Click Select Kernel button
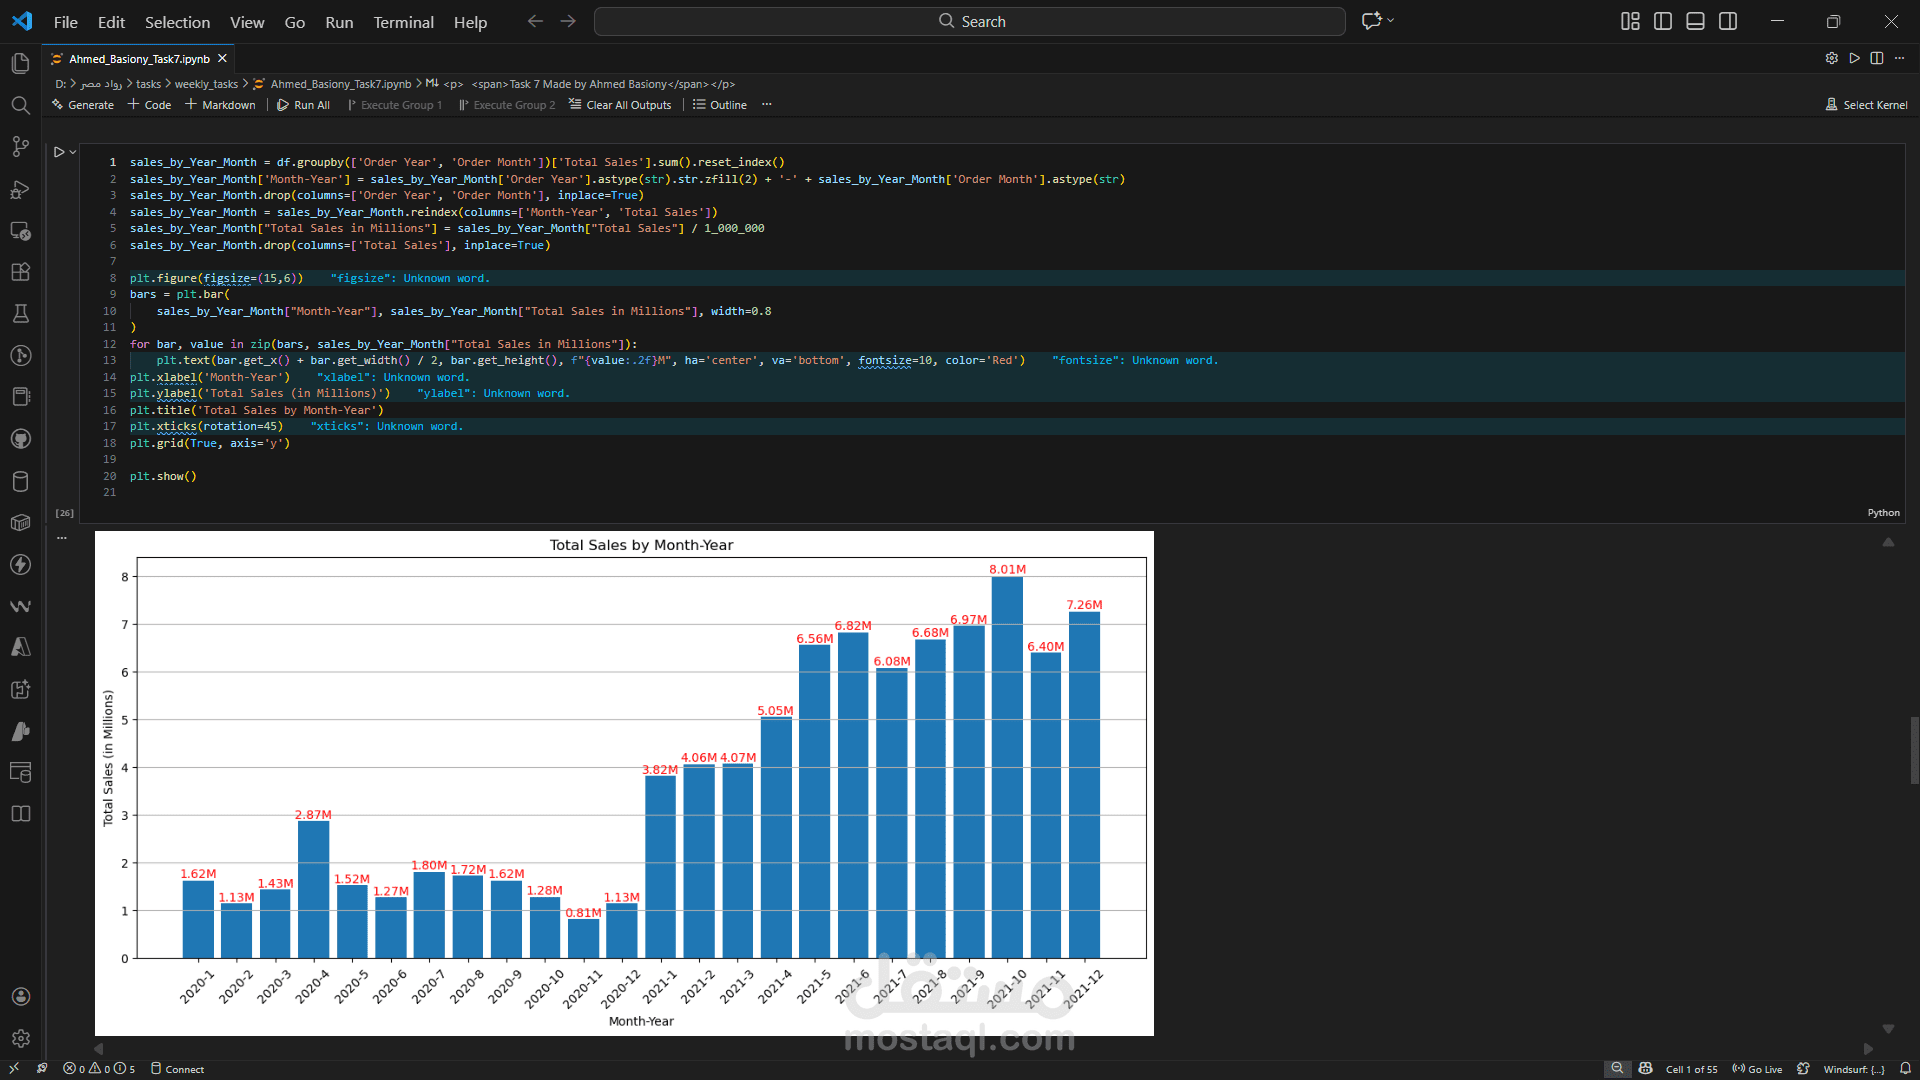The height and width of the screenshot is (1080, 1920). point(1866,105)
